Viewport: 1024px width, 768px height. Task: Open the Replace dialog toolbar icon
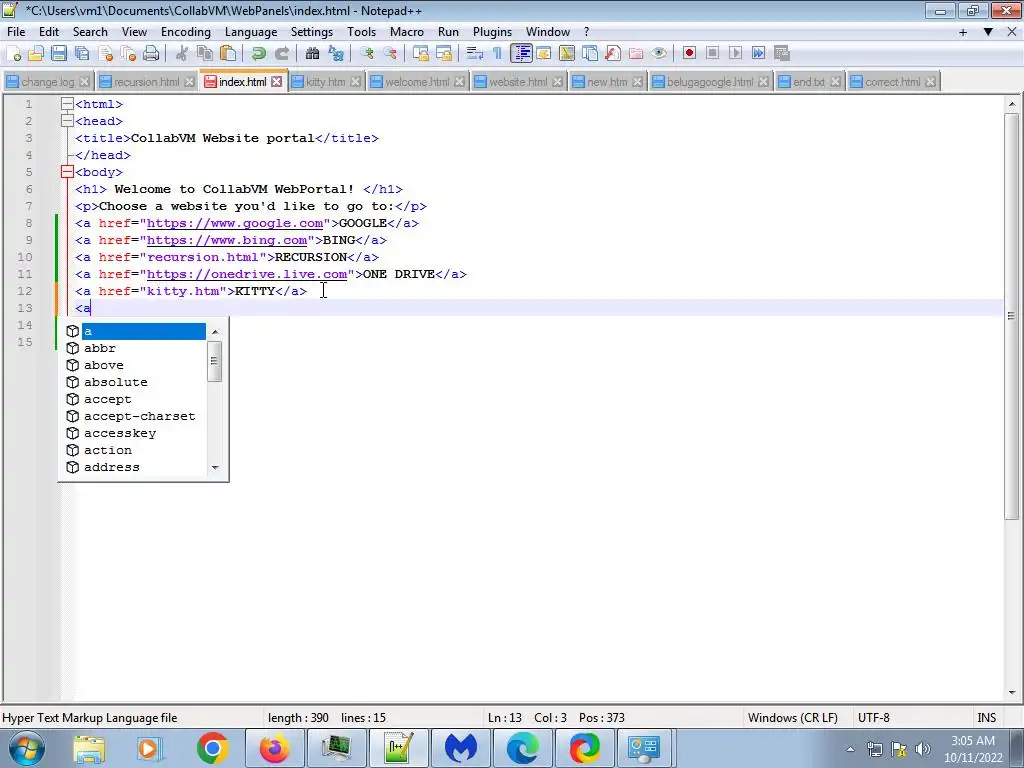coord(336,54)
